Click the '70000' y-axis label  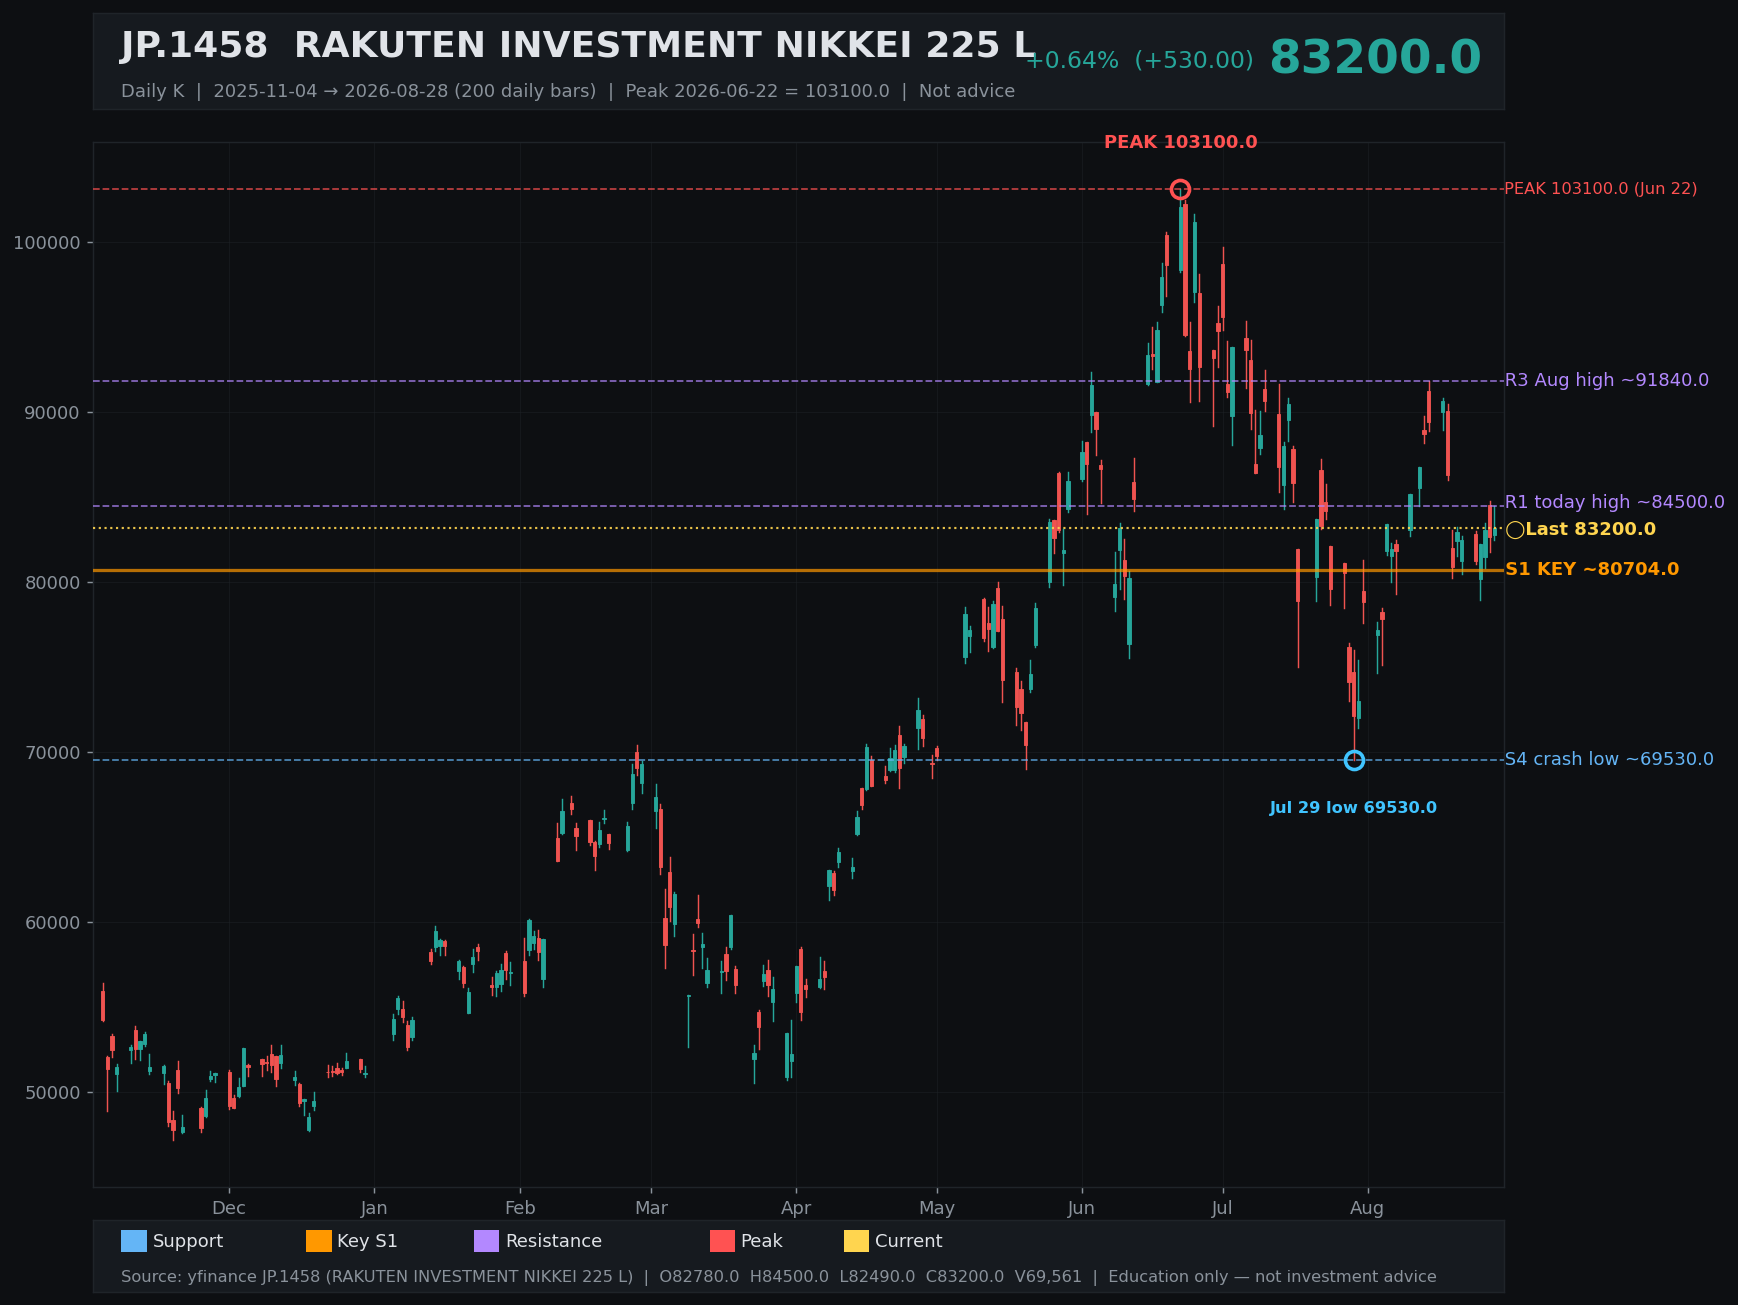(52, 753)
